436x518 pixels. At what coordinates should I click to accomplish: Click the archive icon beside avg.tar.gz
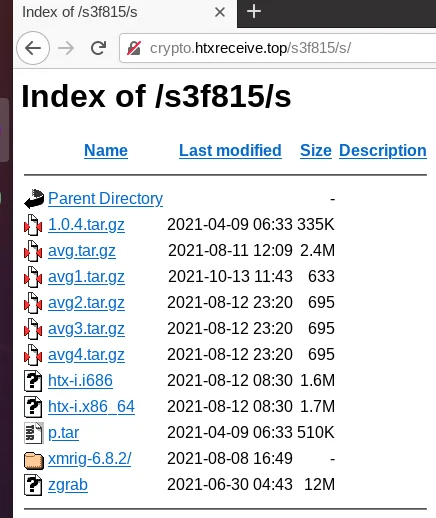[33, 251]
